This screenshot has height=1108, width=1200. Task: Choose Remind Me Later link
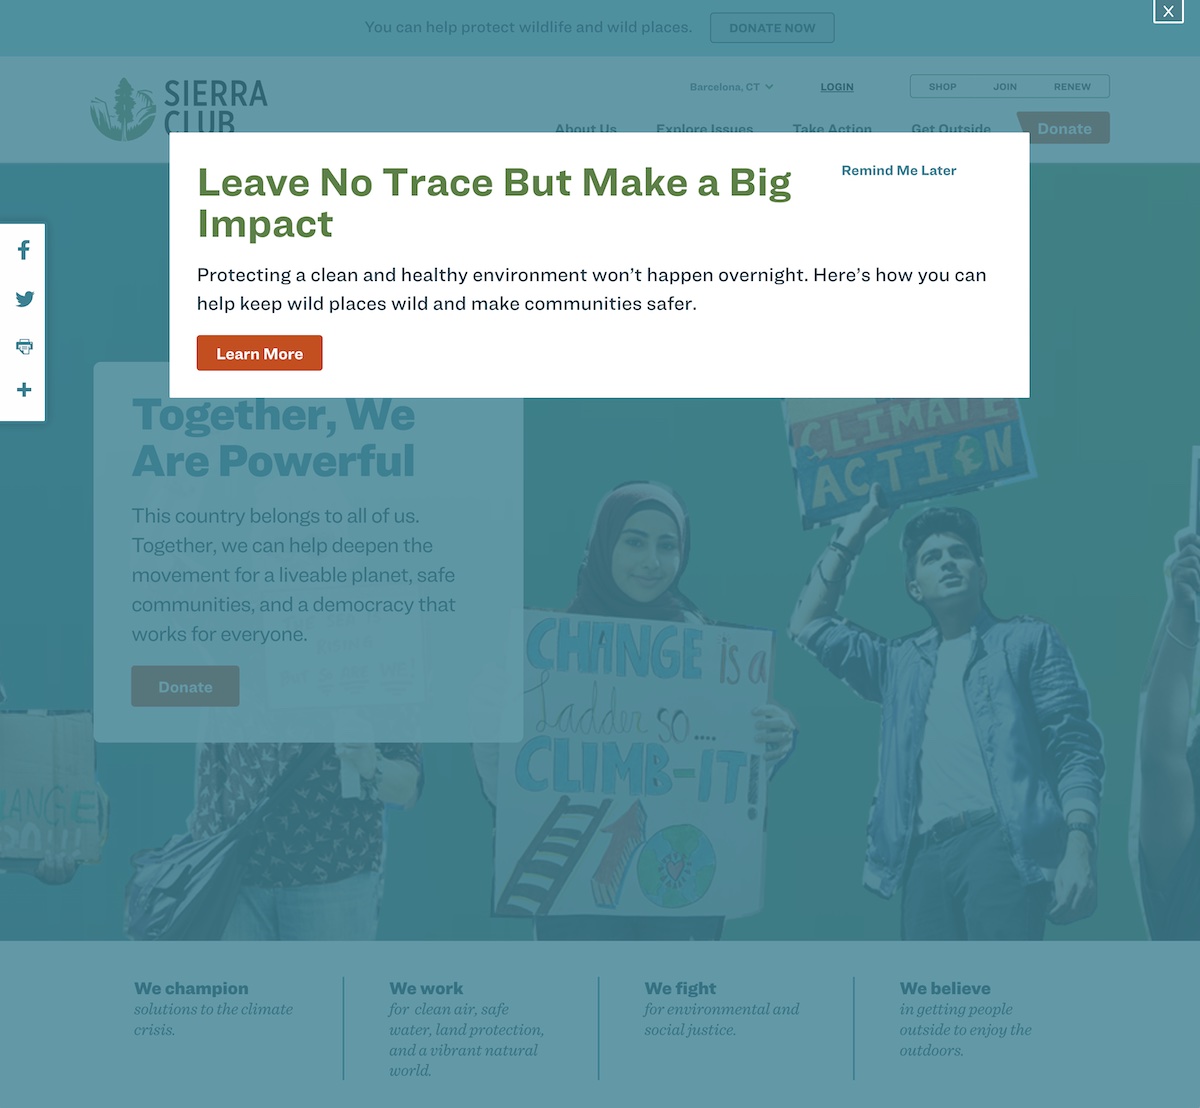click(x=898, y=171)
